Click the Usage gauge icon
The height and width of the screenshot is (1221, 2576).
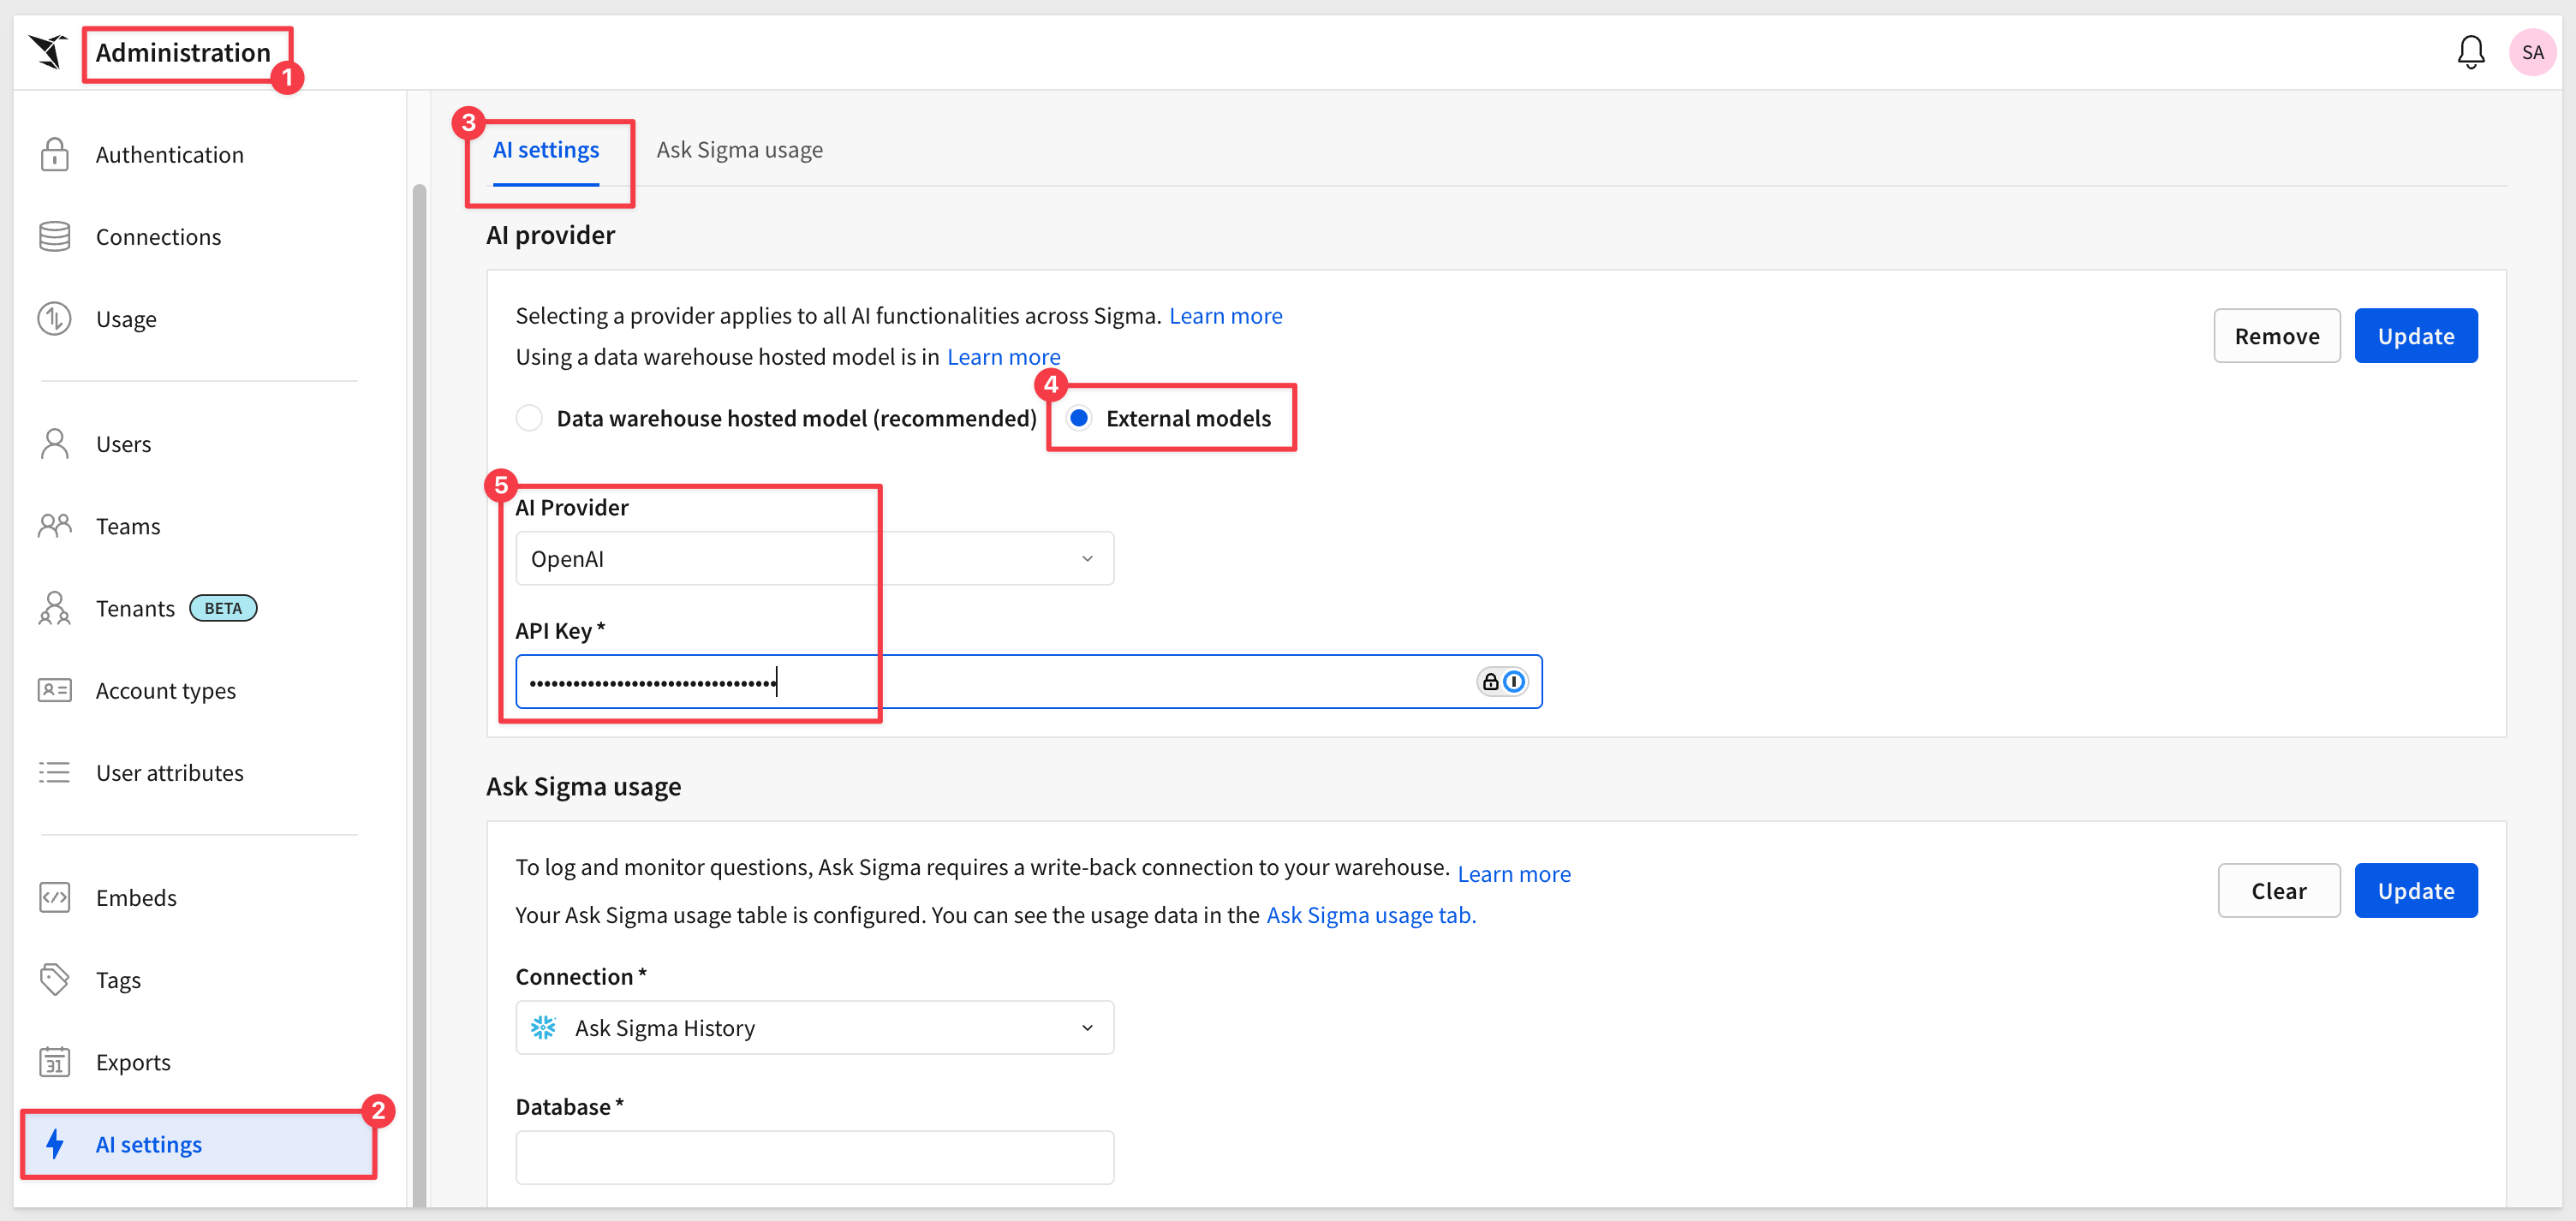tap(54, 319)
